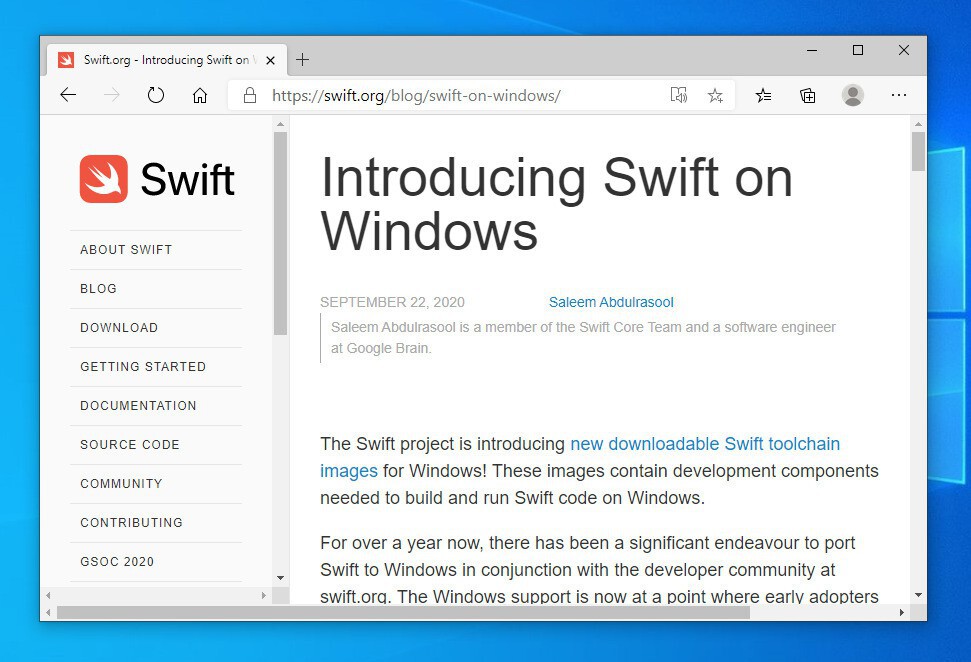This screenshot has height=662, width=971.
Task: Click the Swift bird logo in sidebar
Action: point(103,178)
